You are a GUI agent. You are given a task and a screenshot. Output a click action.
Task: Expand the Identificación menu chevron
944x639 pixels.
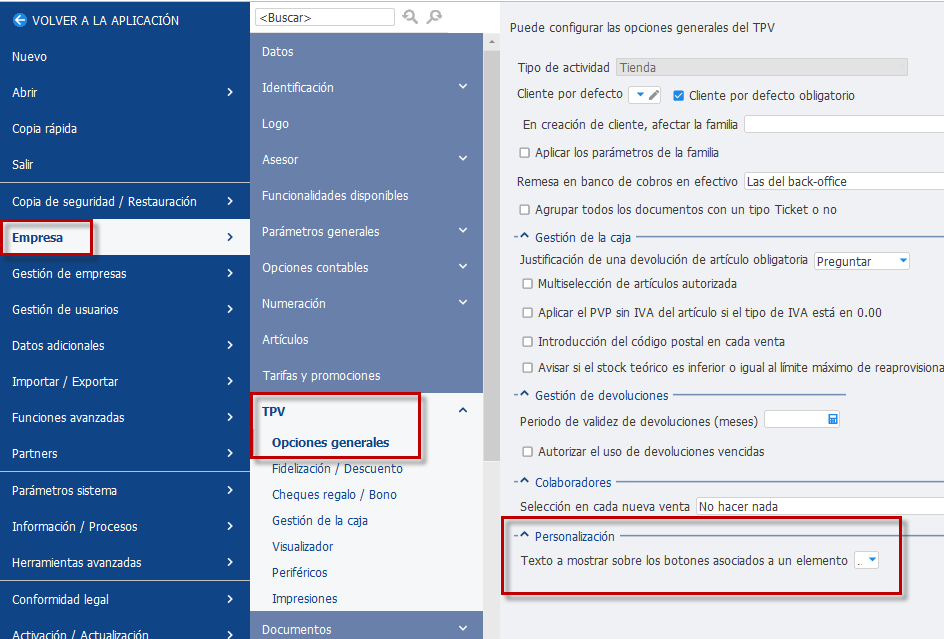tap(463, 87)
